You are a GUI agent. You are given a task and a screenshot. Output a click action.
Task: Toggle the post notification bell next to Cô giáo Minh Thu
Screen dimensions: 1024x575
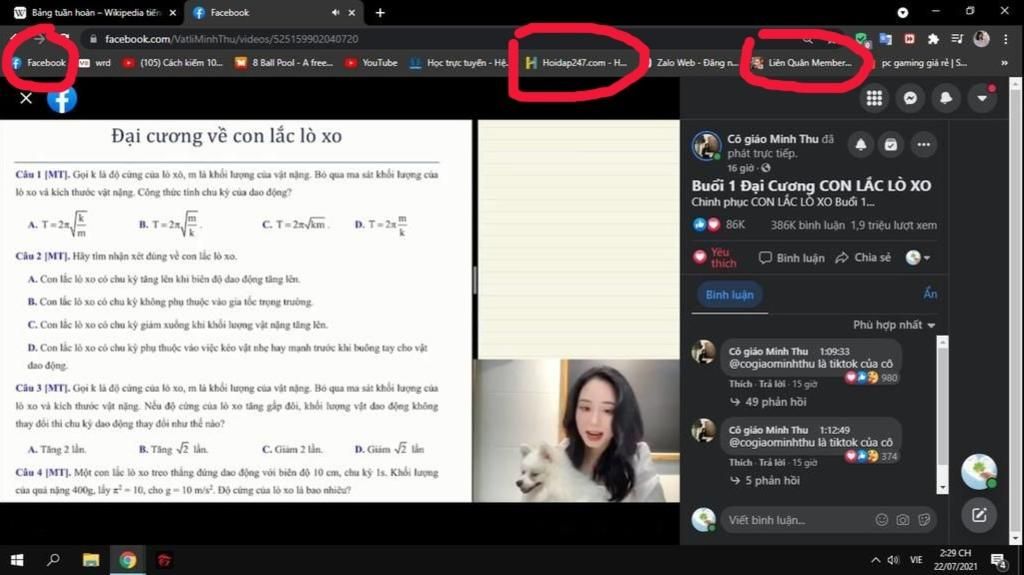(x=861, y=144)
